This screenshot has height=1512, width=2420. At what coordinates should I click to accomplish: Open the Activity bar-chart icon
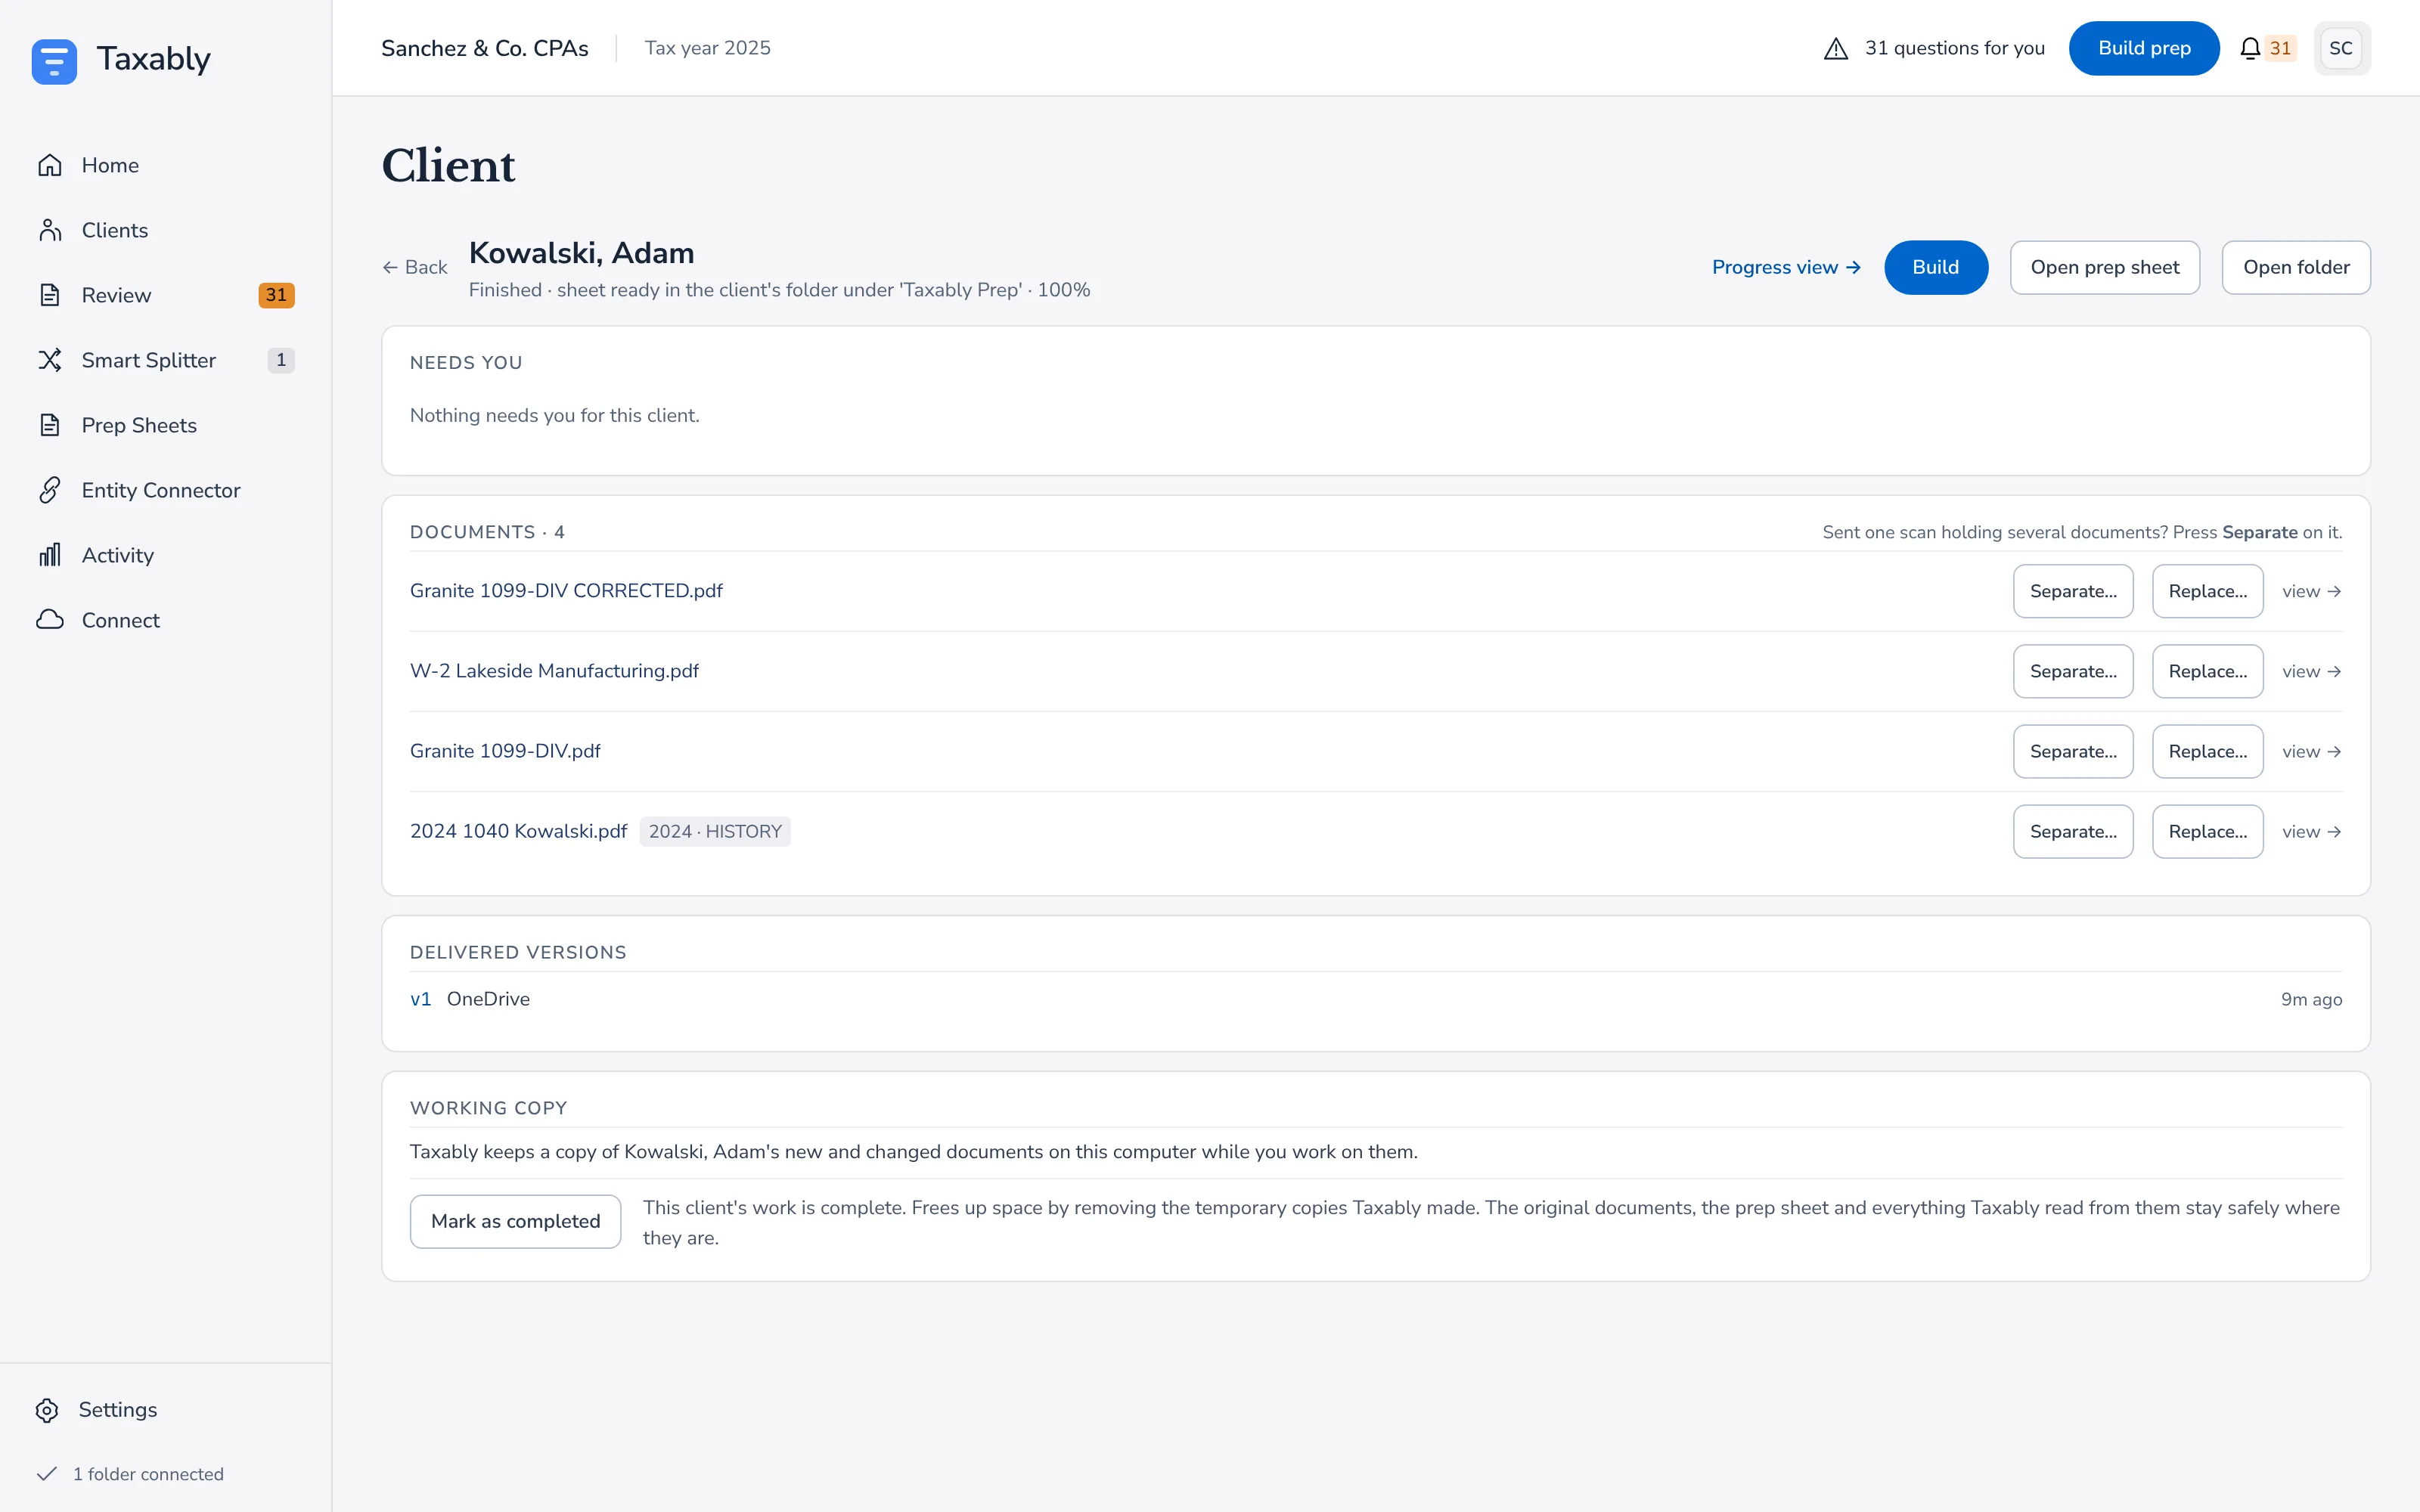(x=50, y=555)
